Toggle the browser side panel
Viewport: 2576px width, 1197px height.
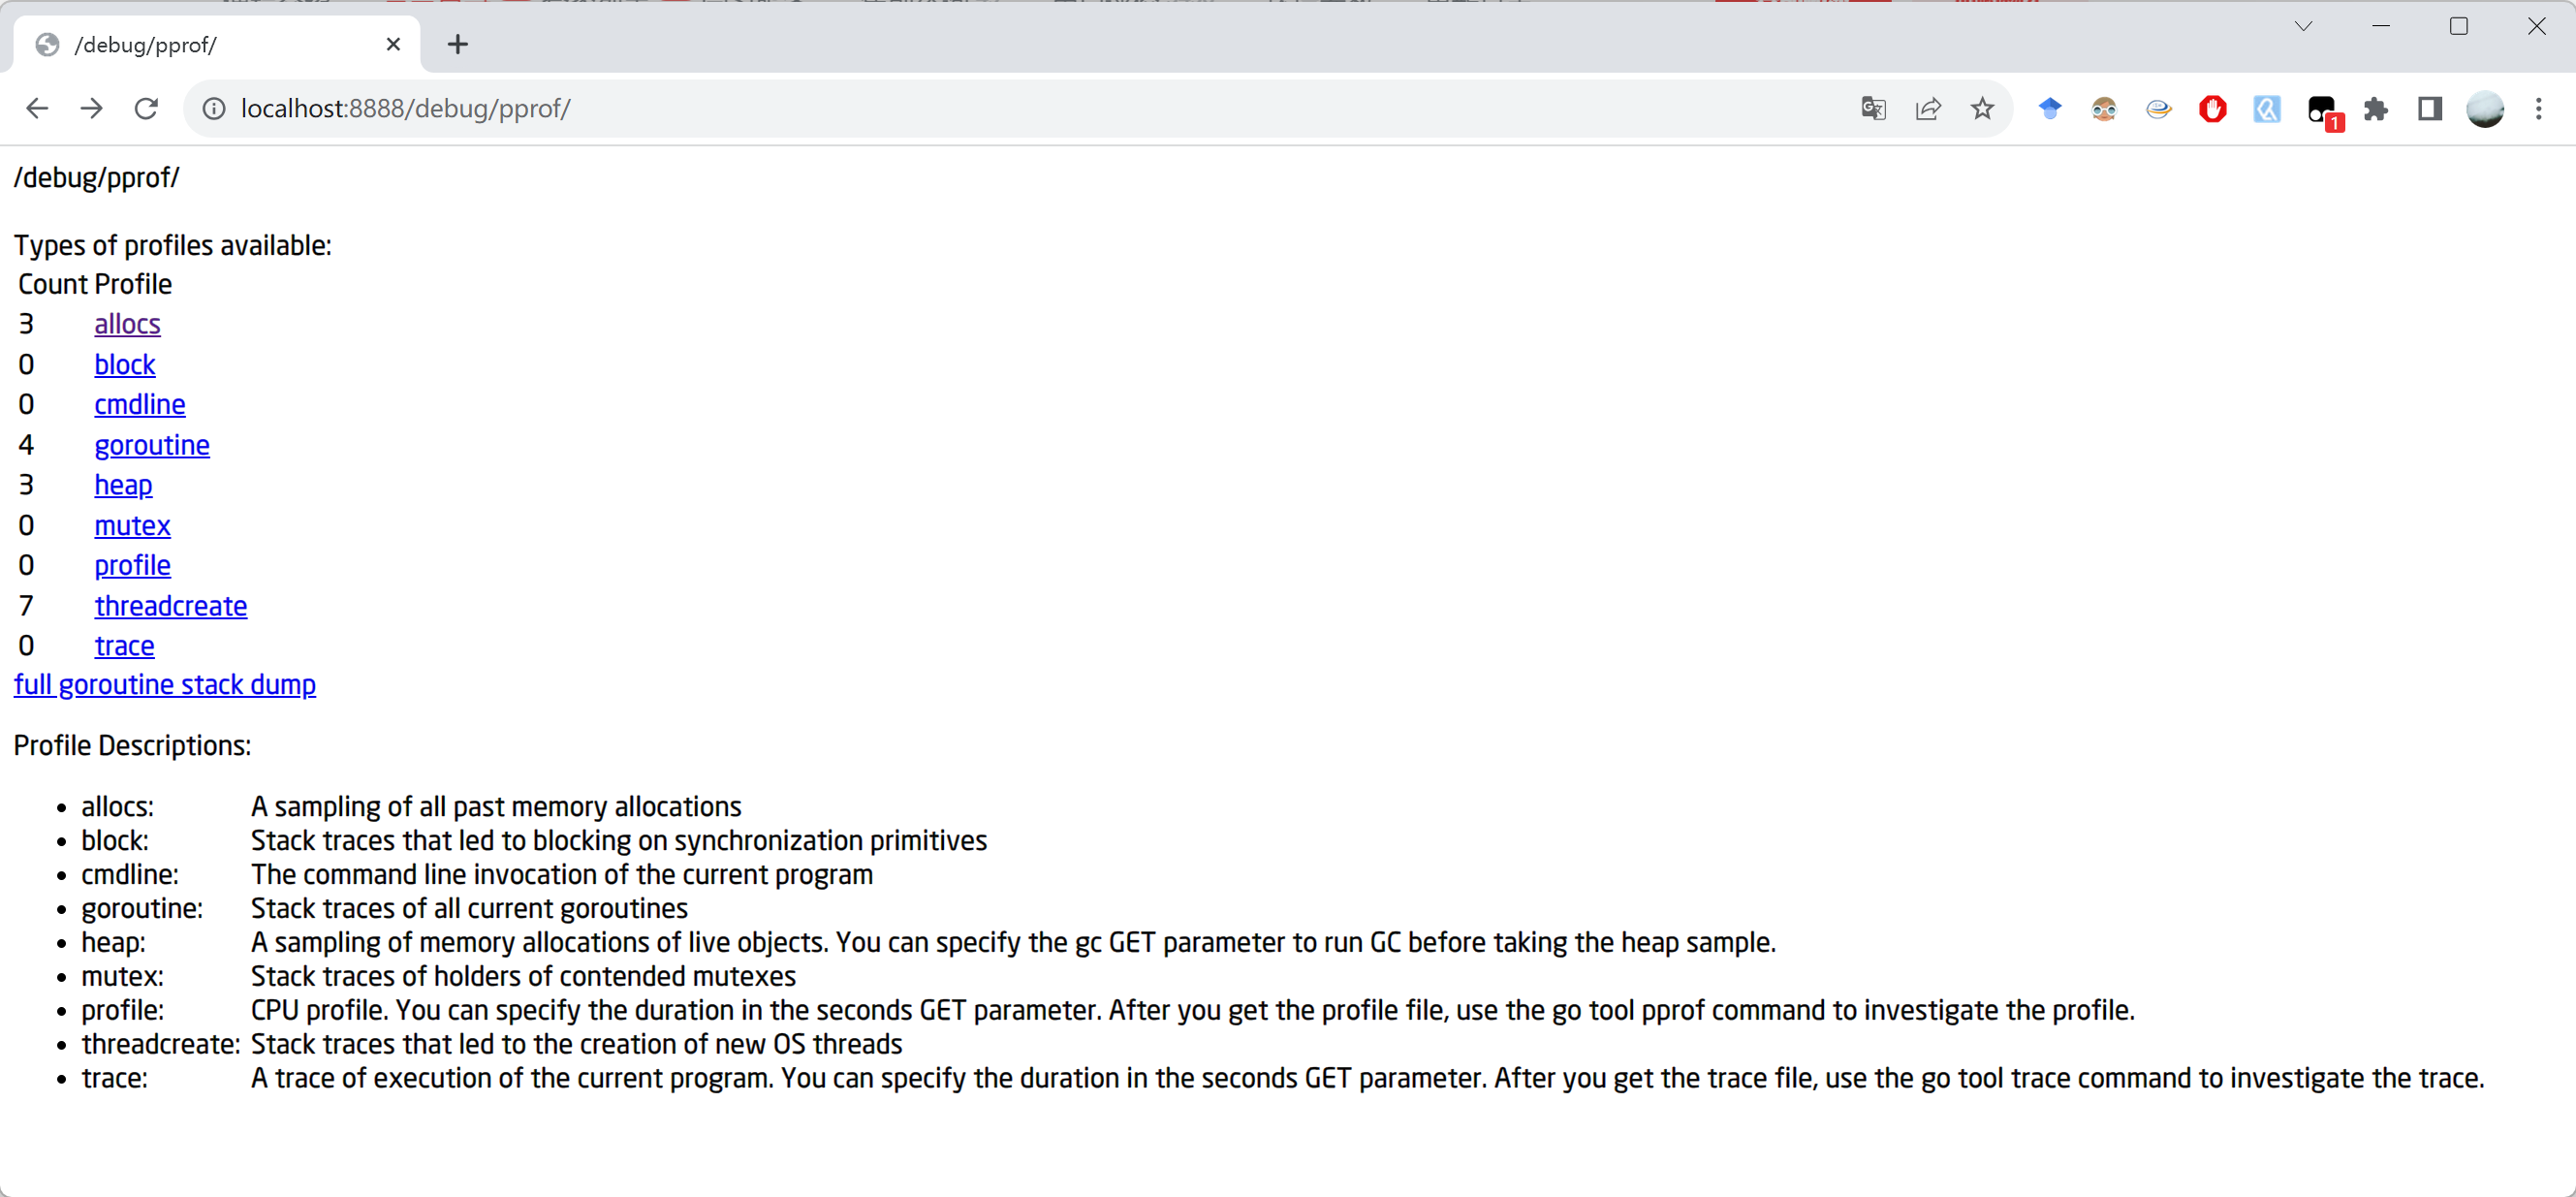pyautogui.click(x=2430, y=108)
